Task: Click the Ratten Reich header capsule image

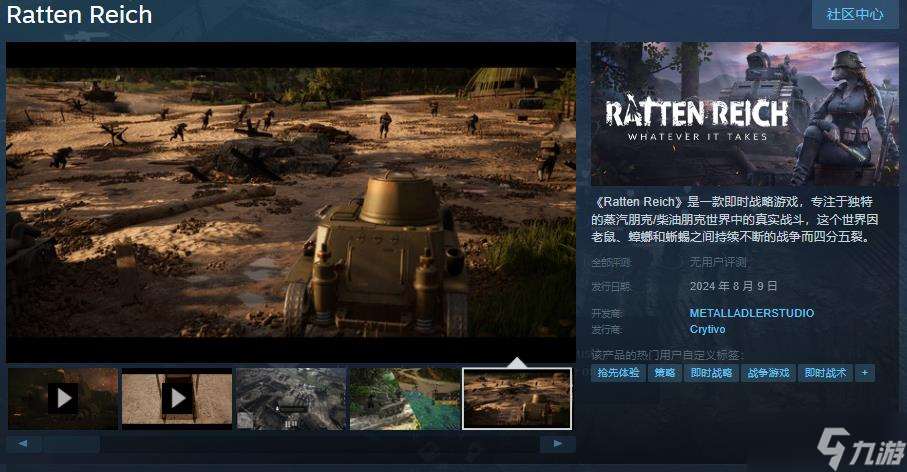Action: point(745,114)
